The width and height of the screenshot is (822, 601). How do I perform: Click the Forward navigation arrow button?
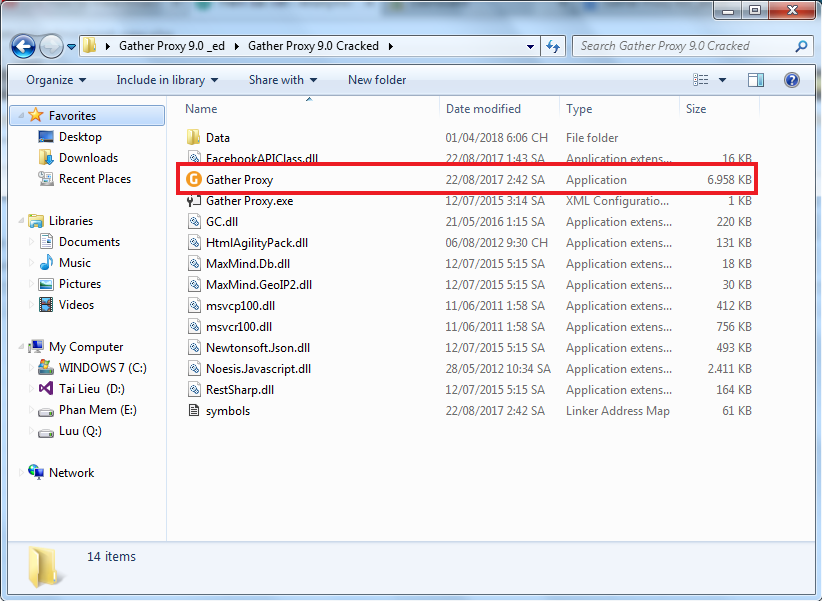click(51, 47)
